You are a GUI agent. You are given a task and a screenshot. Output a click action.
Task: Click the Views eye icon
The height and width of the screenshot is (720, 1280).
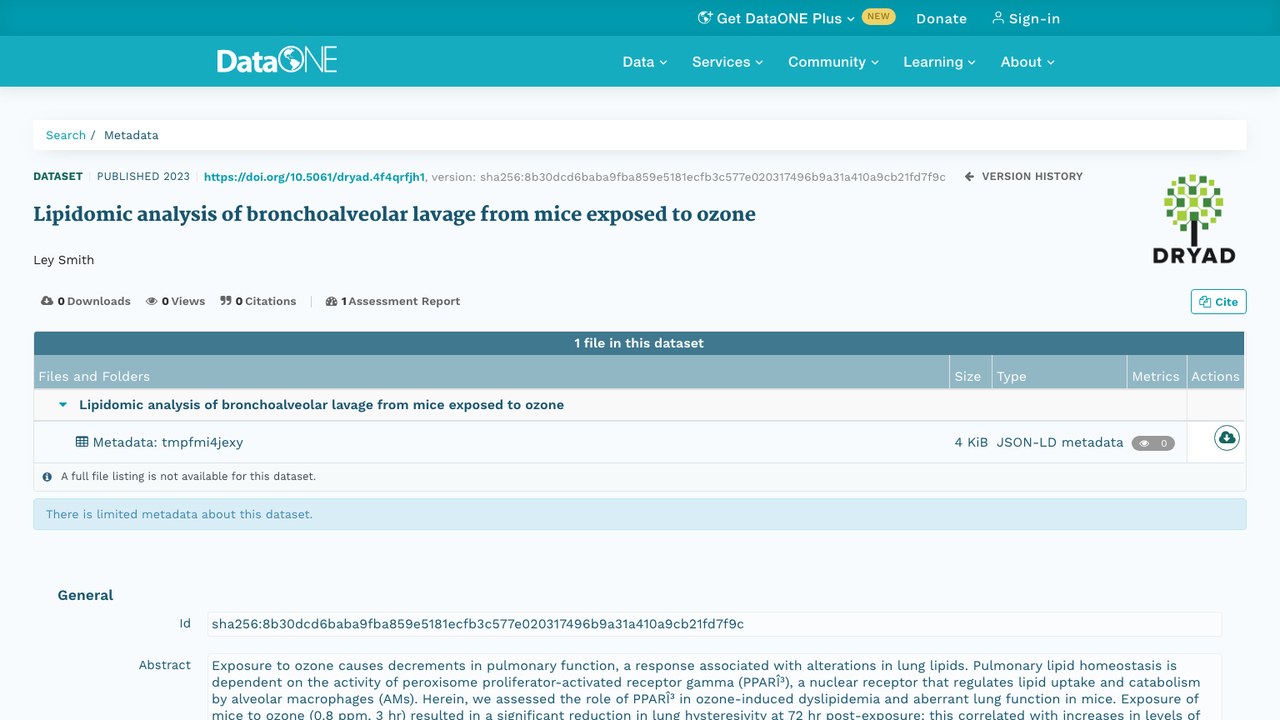tap(152, 301)
